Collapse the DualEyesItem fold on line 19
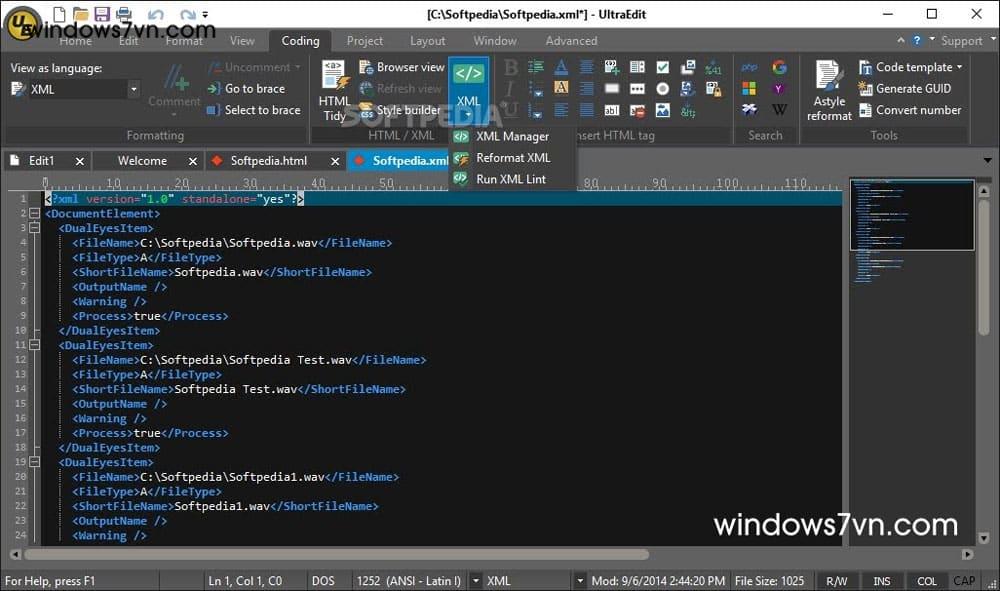The width and height of the screenshot is (1000, 591). 34,462
